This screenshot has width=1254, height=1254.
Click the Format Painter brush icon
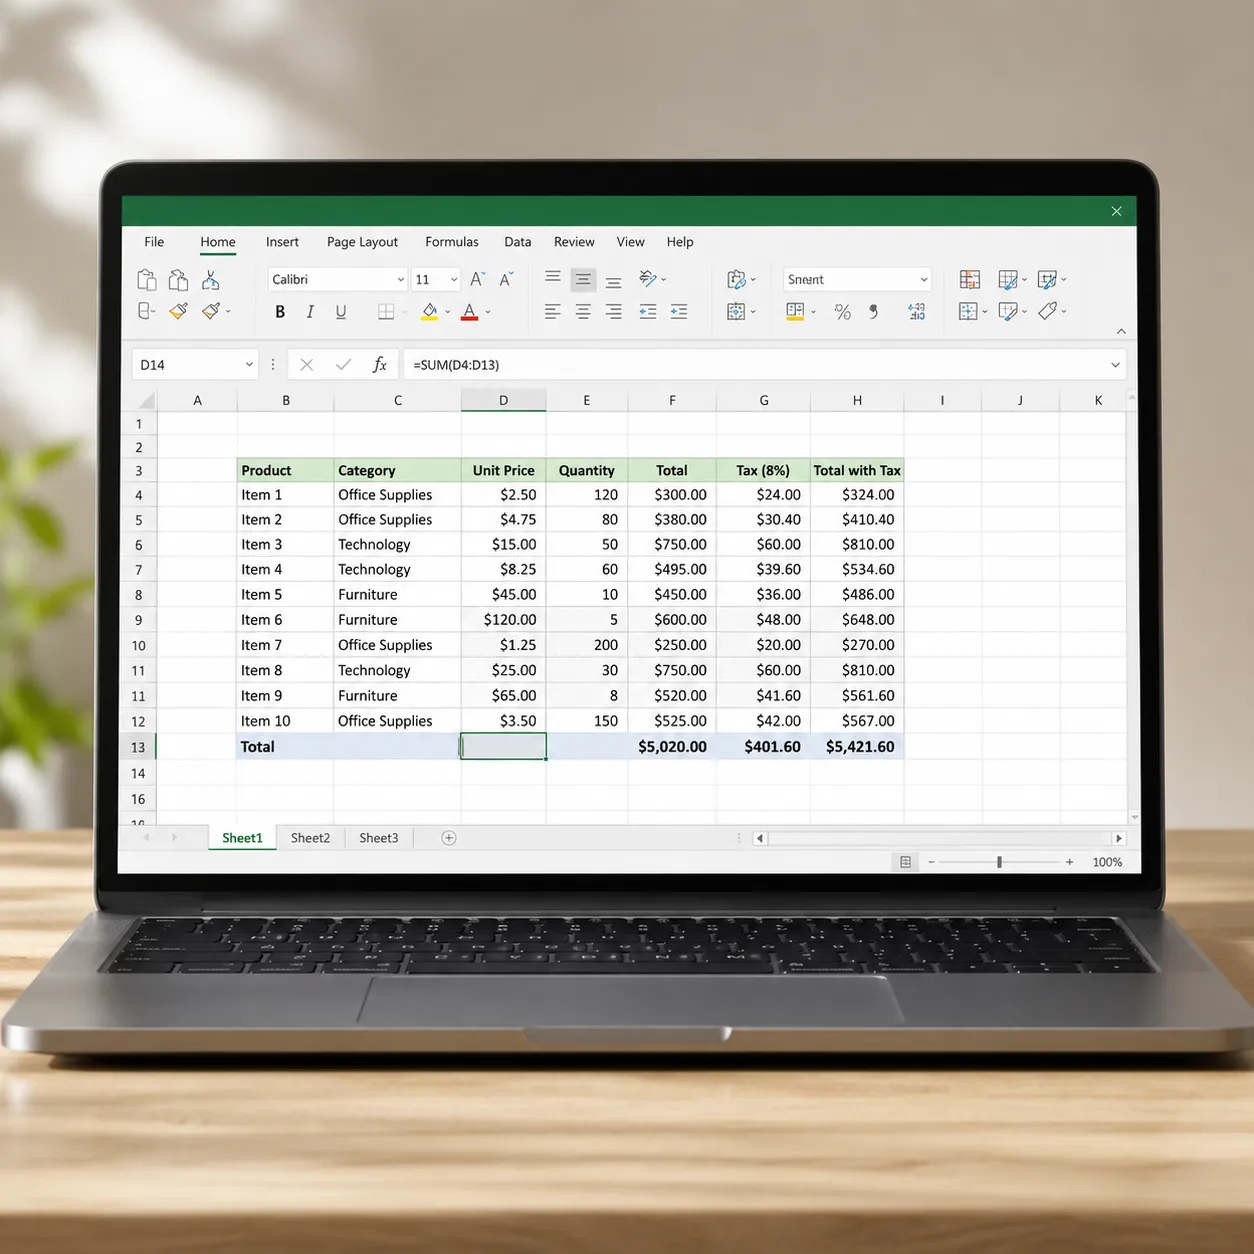[178, 311]
